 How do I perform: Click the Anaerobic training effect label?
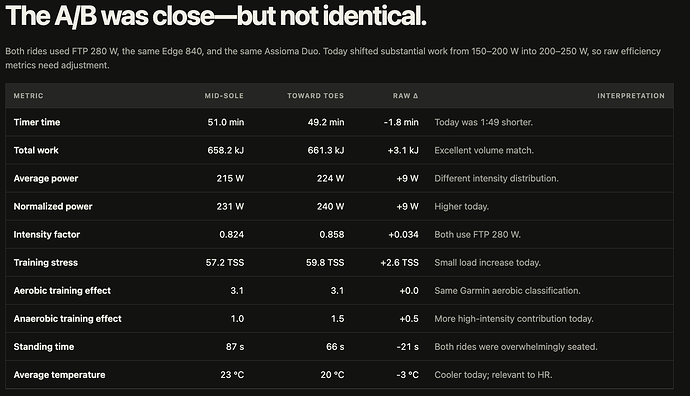pos(67,319)
